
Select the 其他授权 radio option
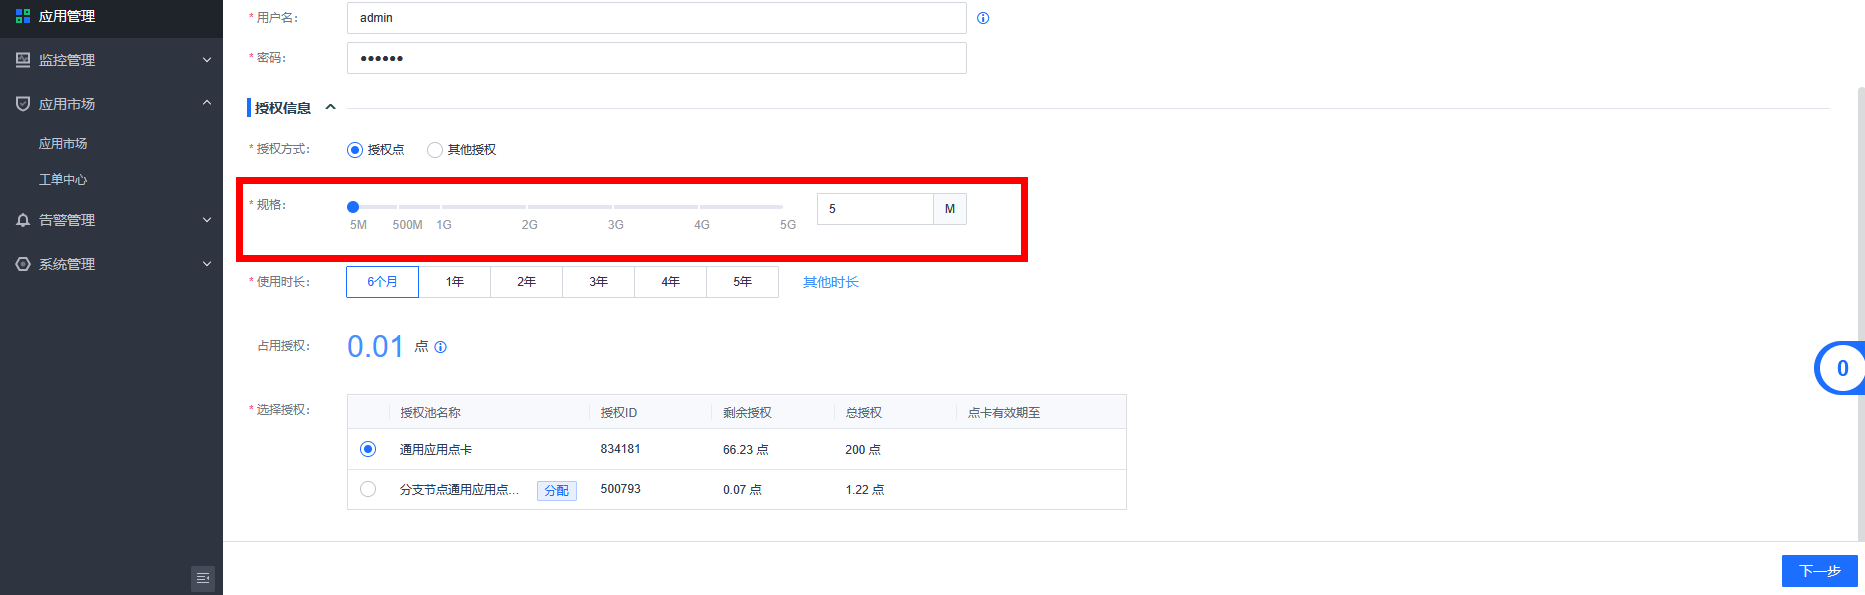(435, 150)
